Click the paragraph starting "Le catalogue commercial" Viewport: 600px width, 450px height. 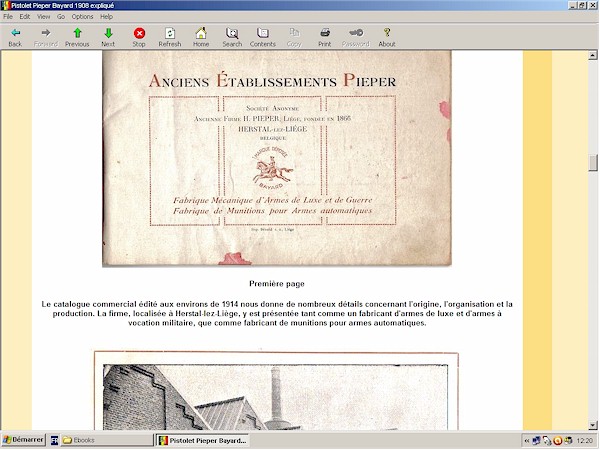(277, 314)
